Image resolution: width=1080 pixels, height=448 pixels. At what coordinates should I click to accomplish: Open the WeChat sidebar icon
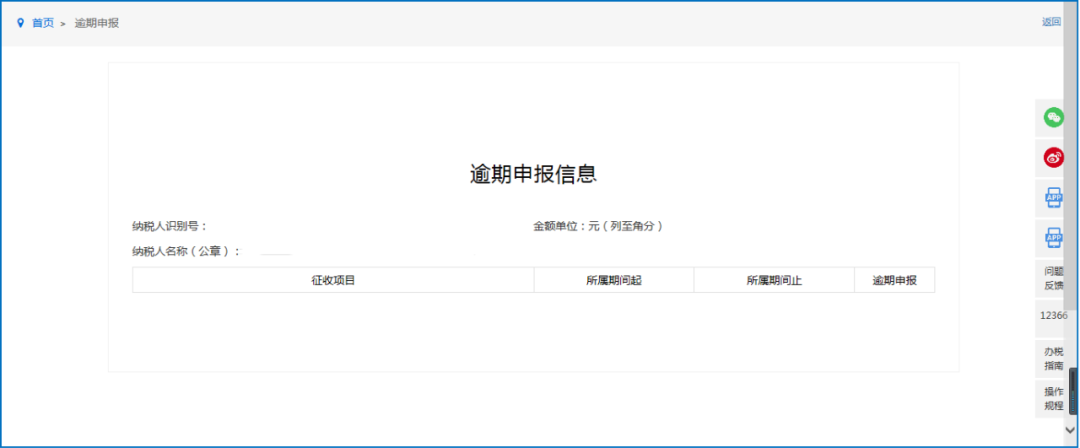coord(1053,117)
